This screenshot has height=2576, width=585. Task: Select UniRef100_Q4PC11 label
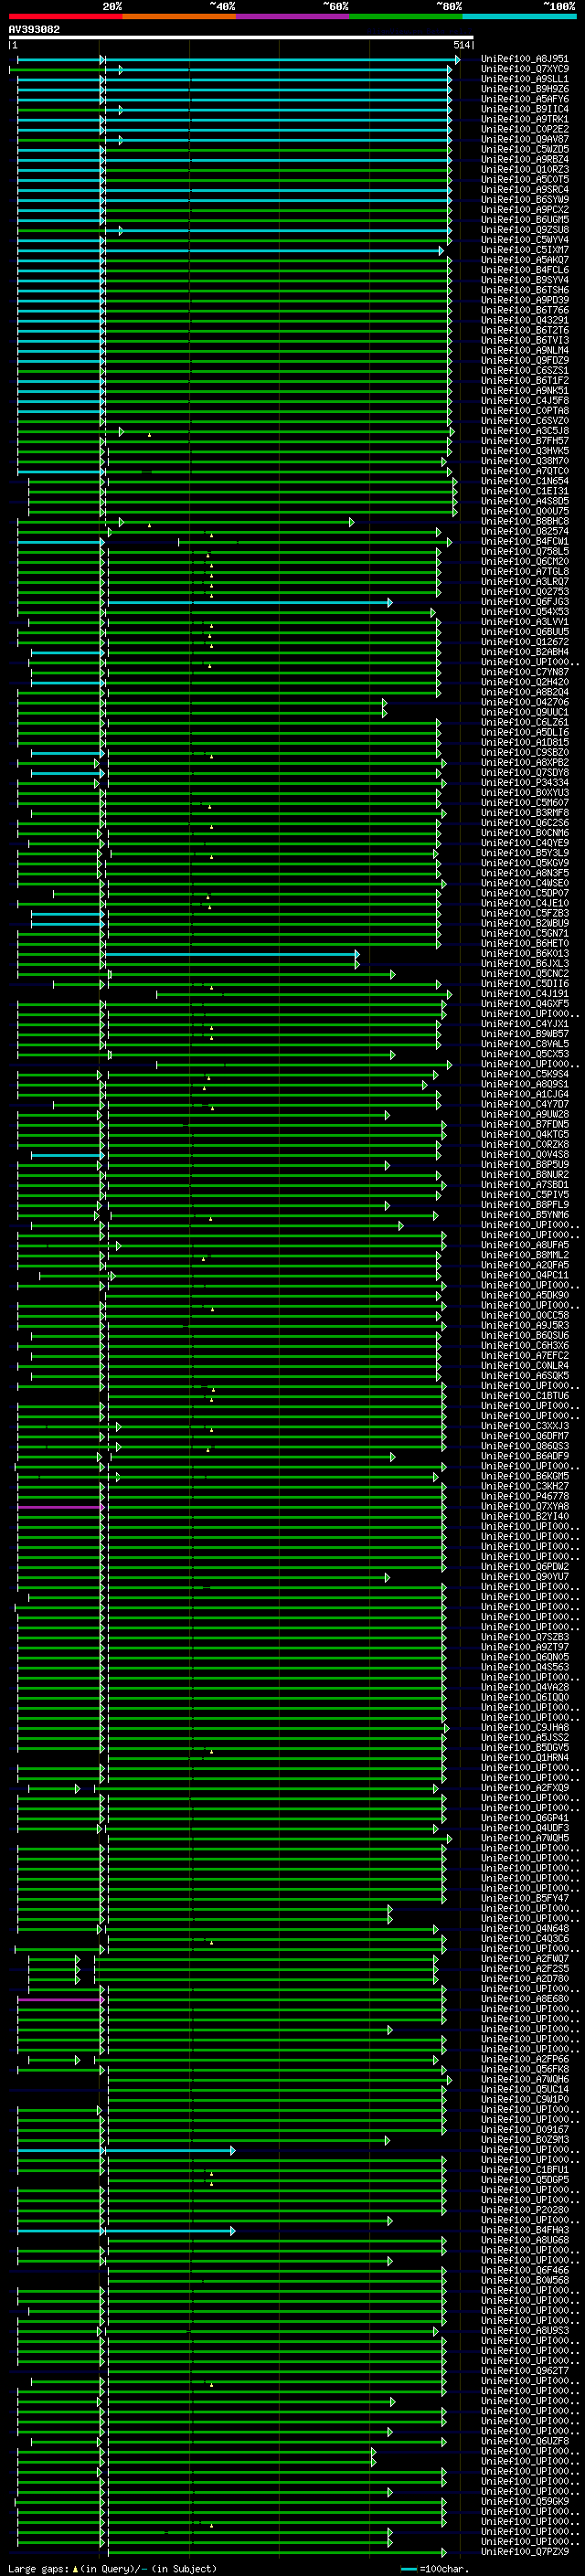525,1275
